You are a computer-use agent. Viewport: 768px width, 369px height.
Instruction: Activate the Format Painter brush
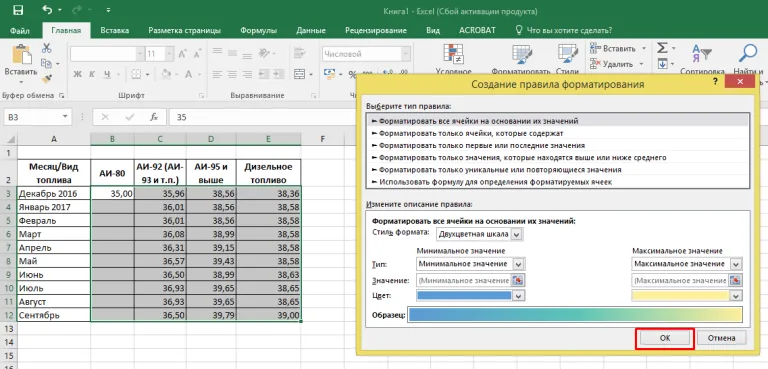coord(47,78)
